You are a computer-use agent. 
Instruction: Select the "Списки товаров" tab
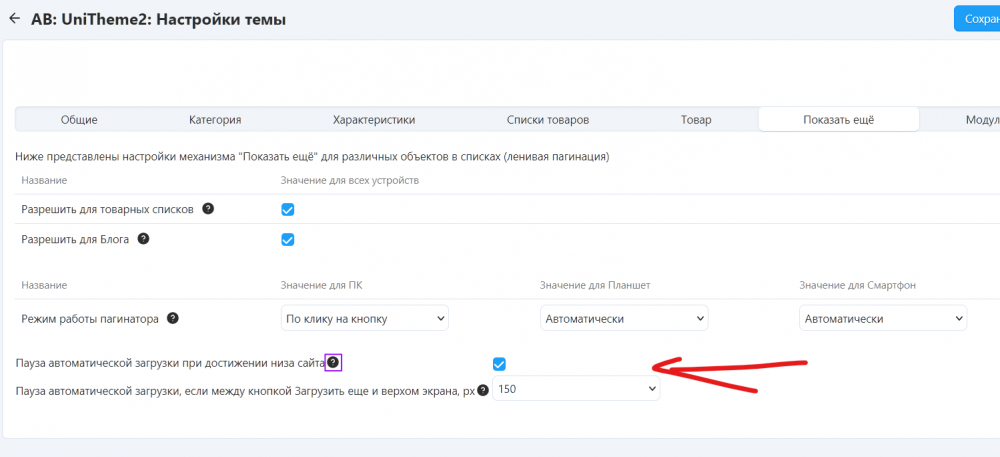(548, 120)
